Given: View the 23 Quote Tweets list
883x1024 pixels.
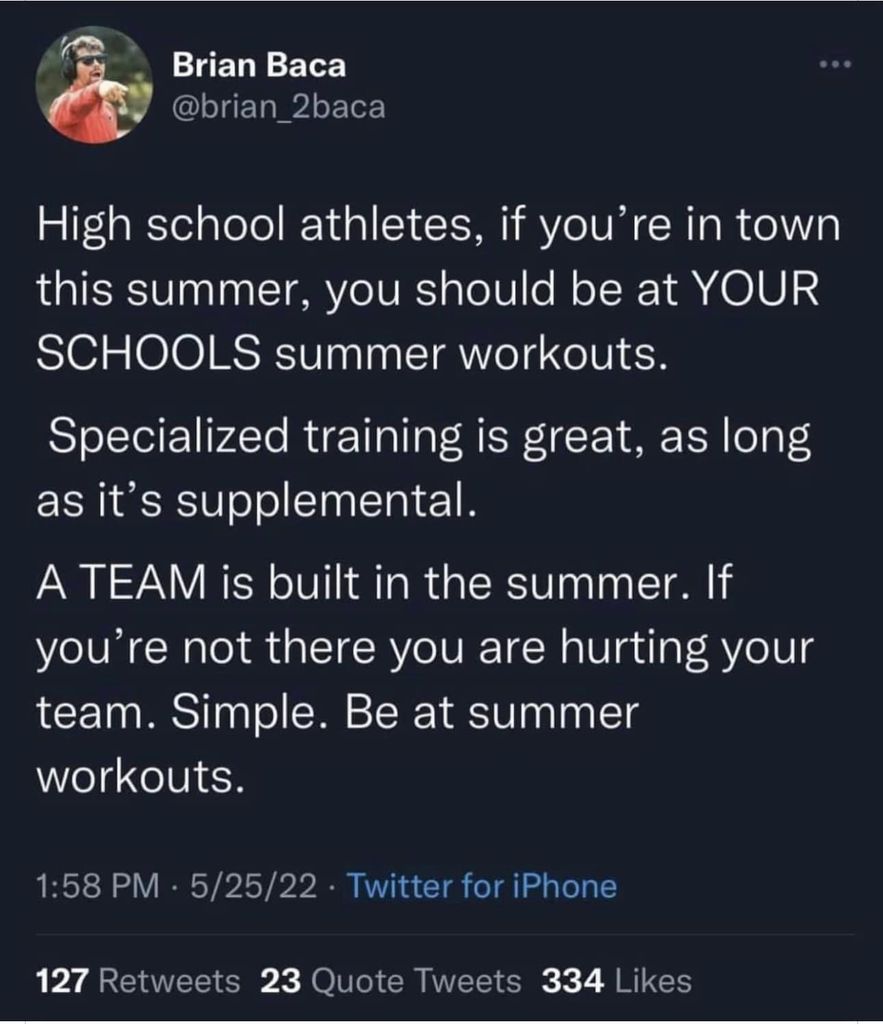Looking at the screenshot, I should click(391, 981).
